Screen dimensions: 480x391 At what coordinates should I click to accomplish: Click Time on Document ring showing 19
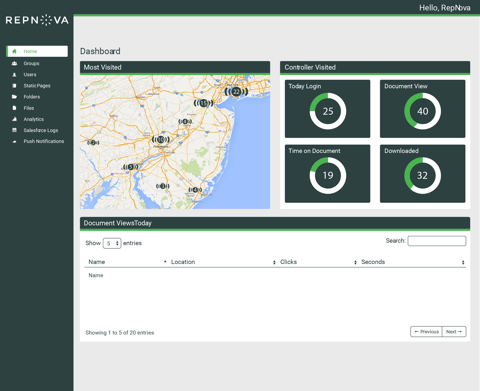328,175
